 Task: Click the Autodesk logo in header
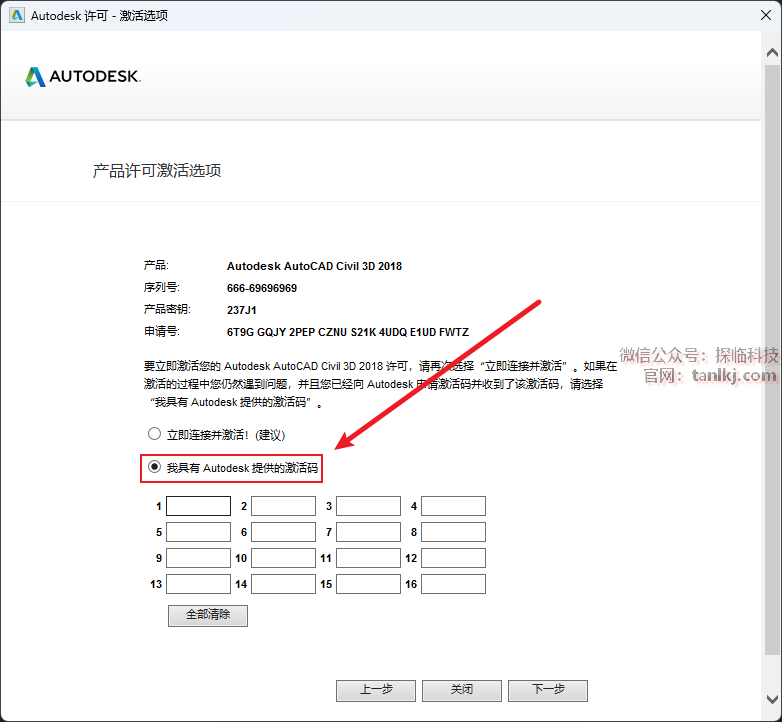point(83,76)
